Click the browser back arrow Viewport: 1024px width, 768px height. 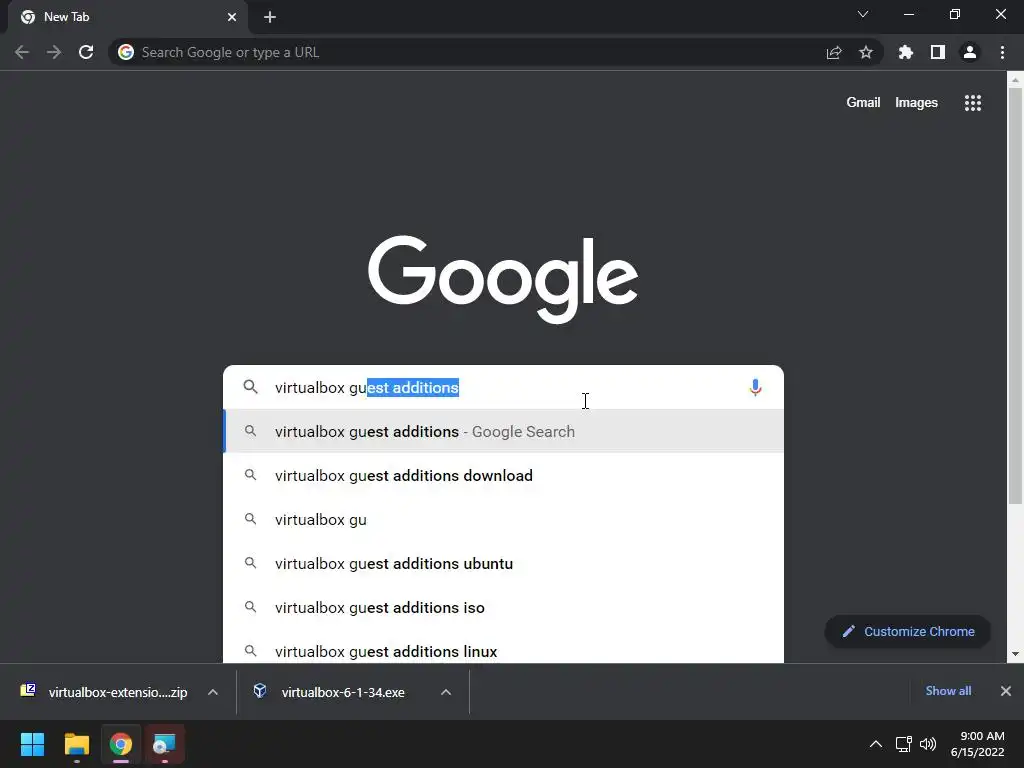tap(22, 52)
